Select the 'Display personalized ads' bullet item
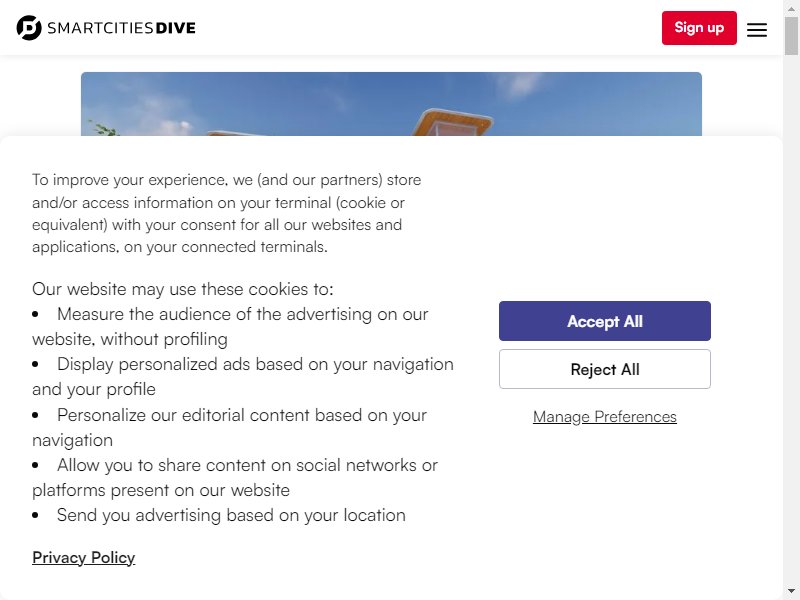 click(x=243, y=377)
